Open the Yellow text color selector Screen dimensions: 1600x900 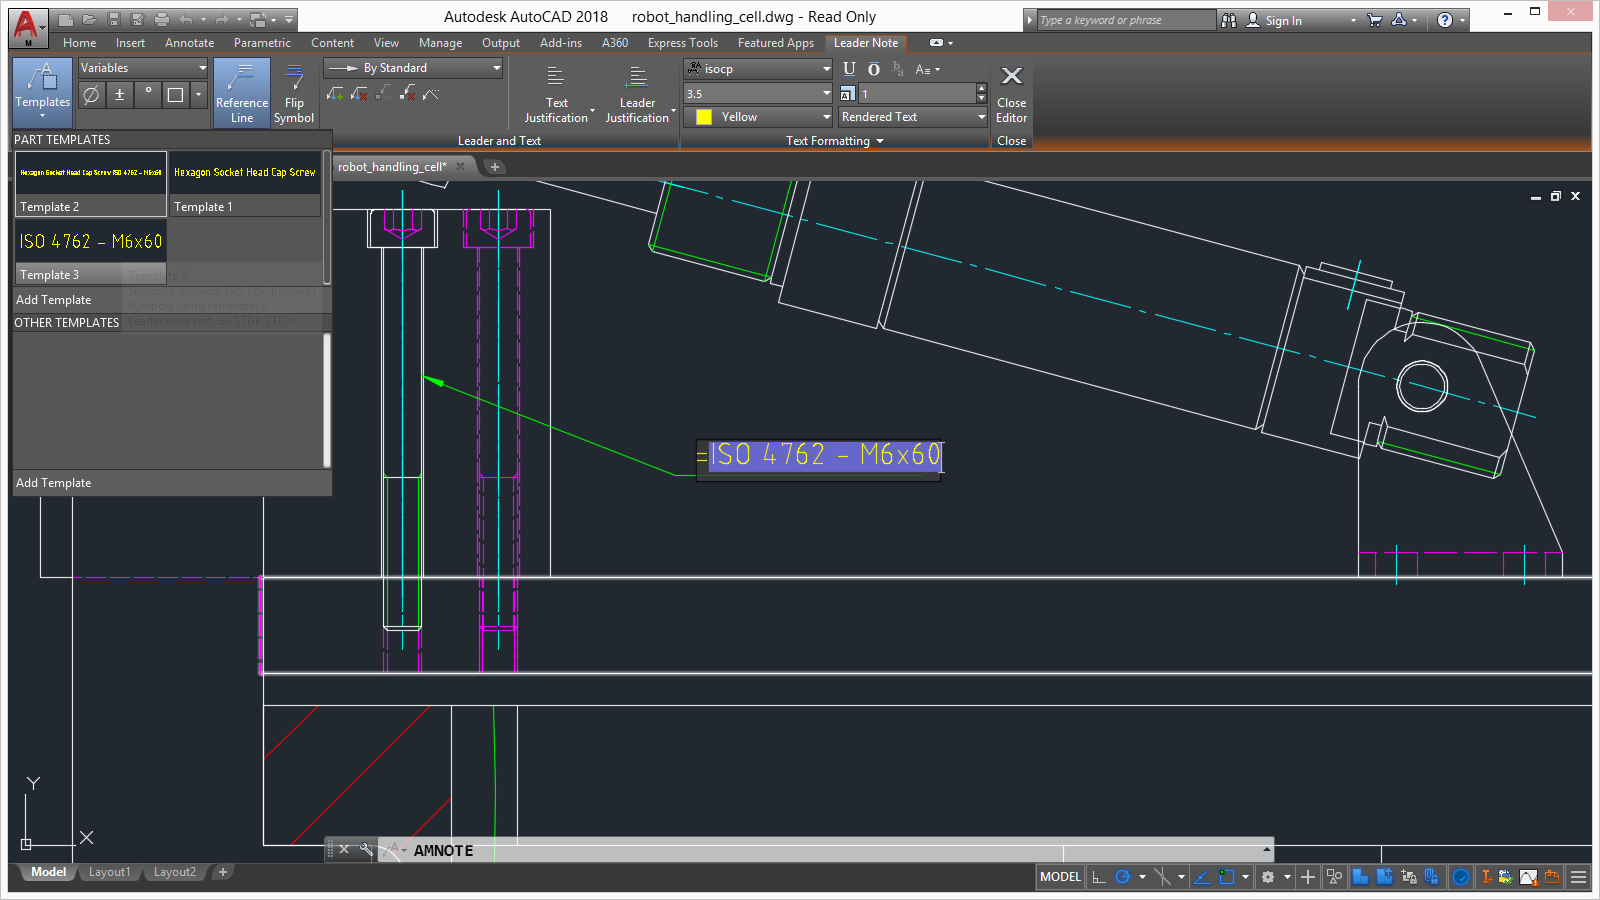[x=758, y=117]
